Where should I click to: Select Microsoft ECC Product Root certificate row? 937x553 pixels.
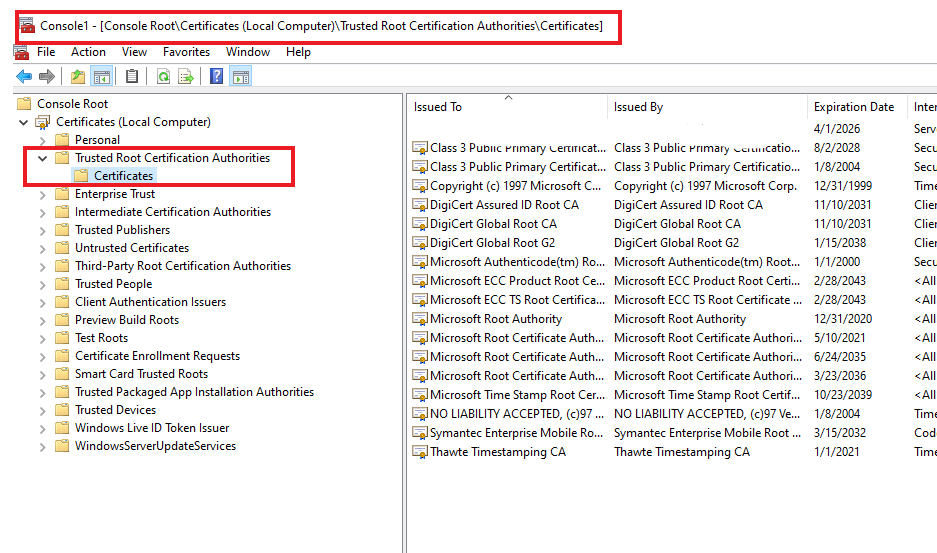coord(674,281)
